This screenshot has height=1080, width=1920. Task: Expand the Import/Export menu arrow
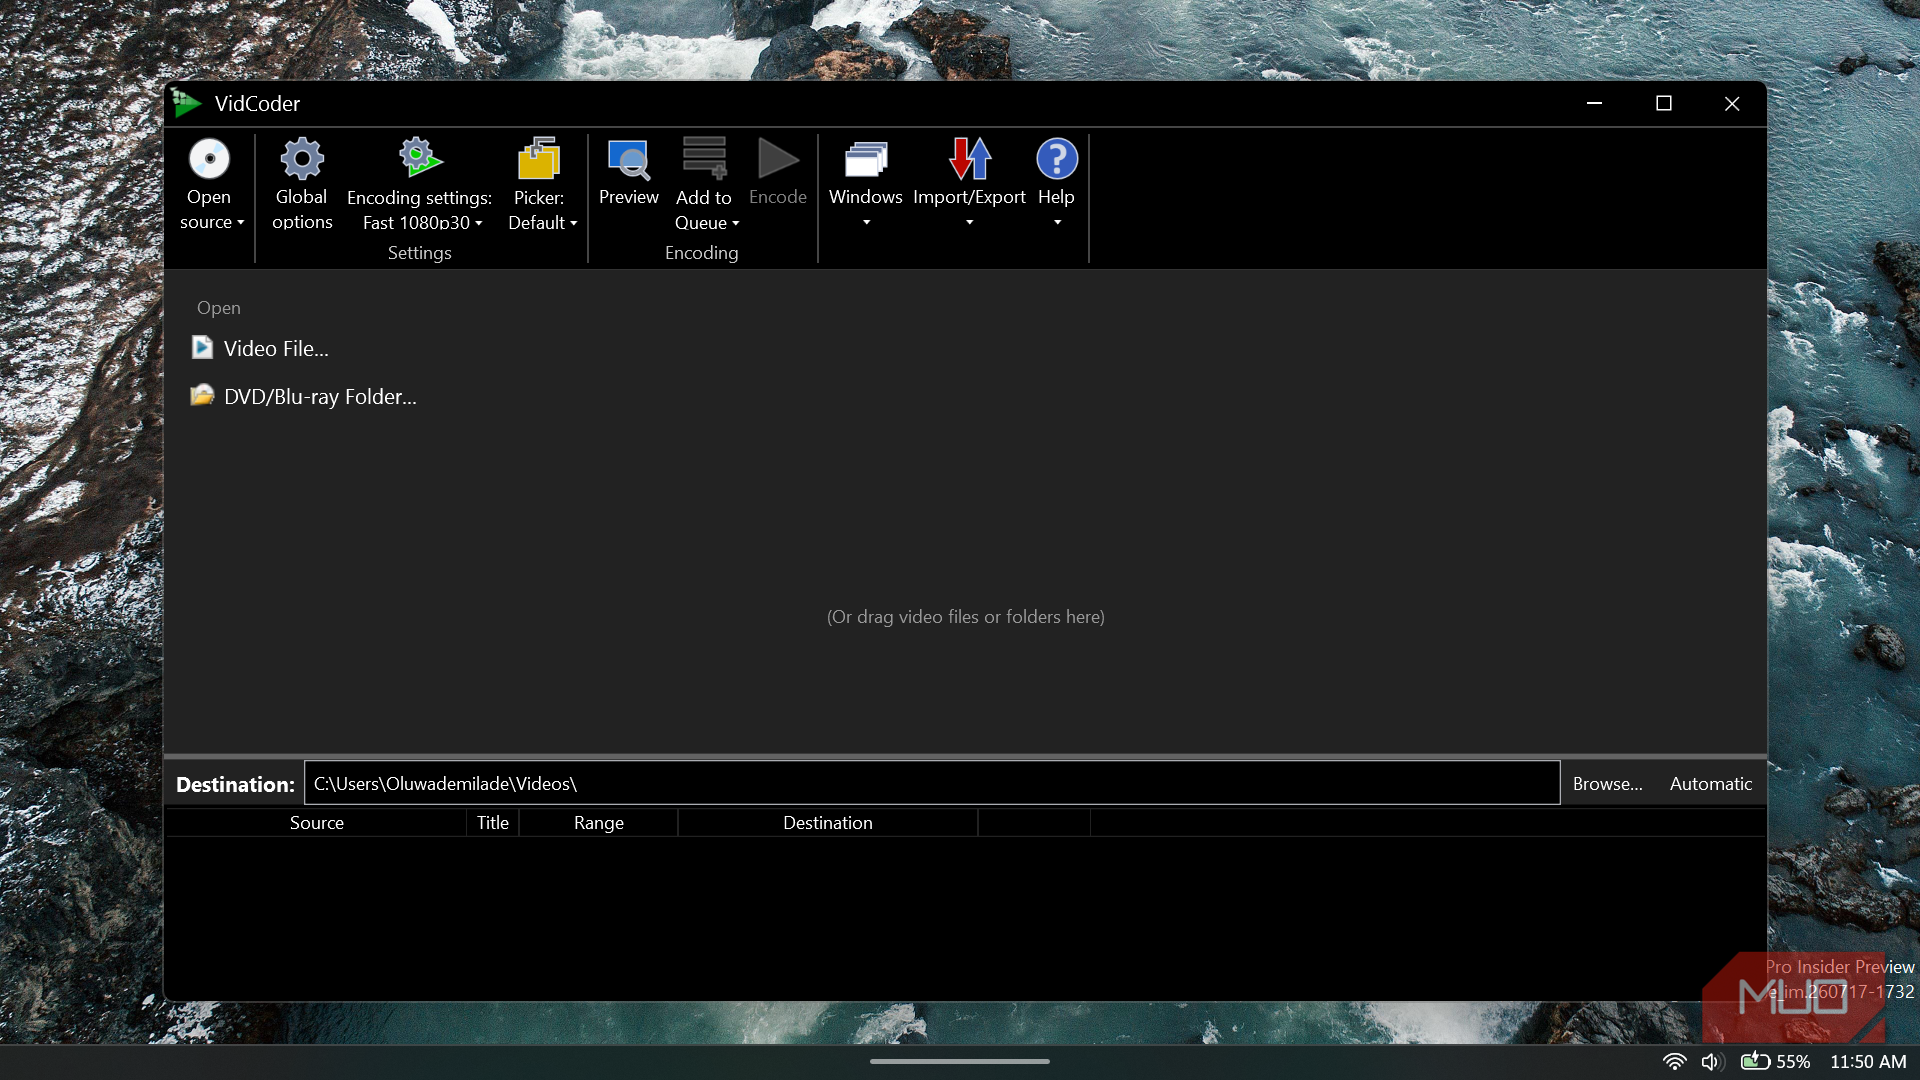[969, 223]
